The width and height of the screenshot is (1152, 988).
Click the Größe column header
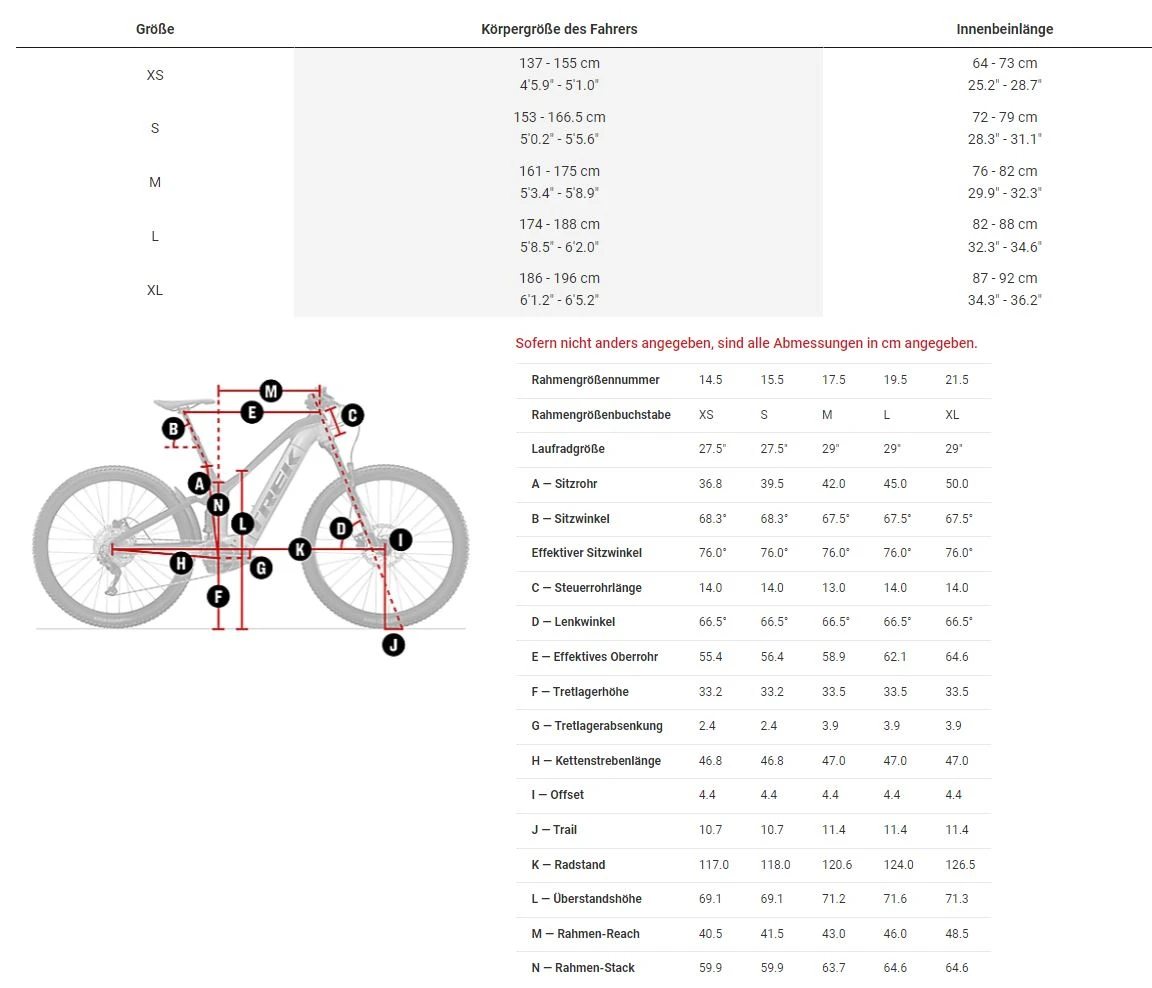tap(155, 29)
